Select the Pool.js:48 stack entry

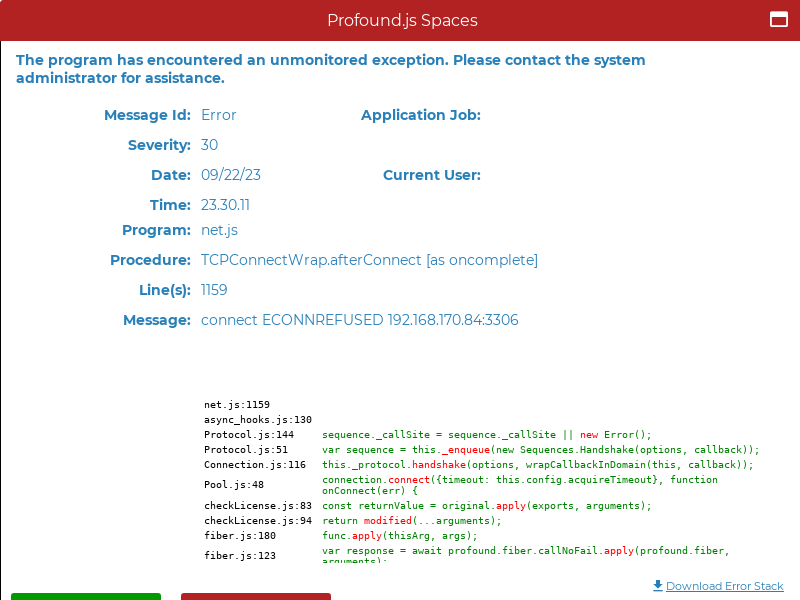point(234,485)
